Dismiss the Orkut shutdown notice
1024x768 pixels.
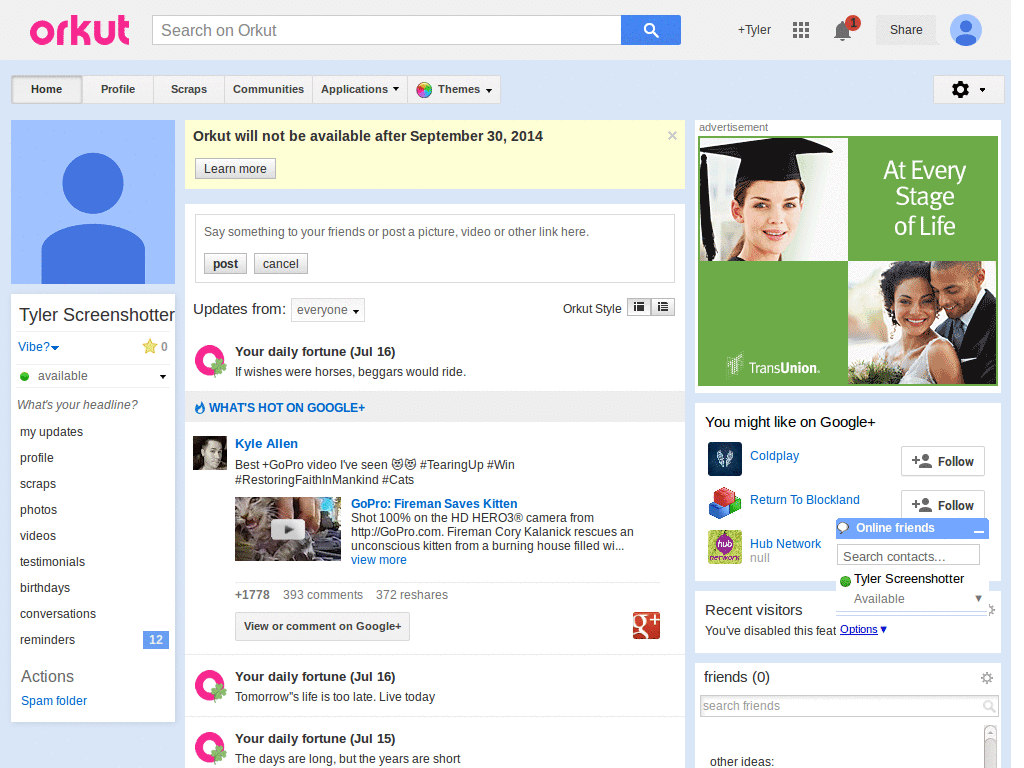672,136
